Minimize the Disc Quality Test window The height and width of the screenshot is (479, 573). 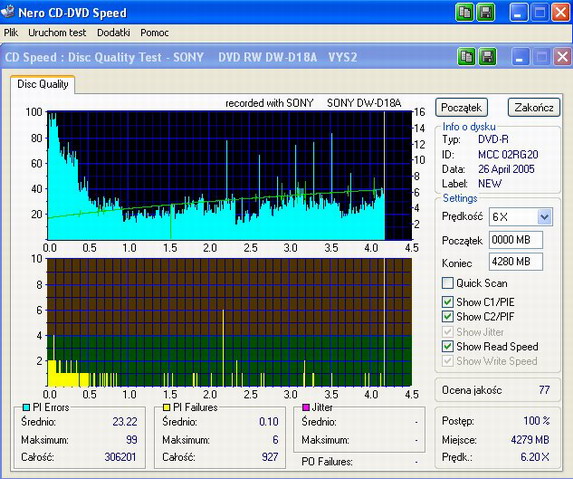coord(519,57)
